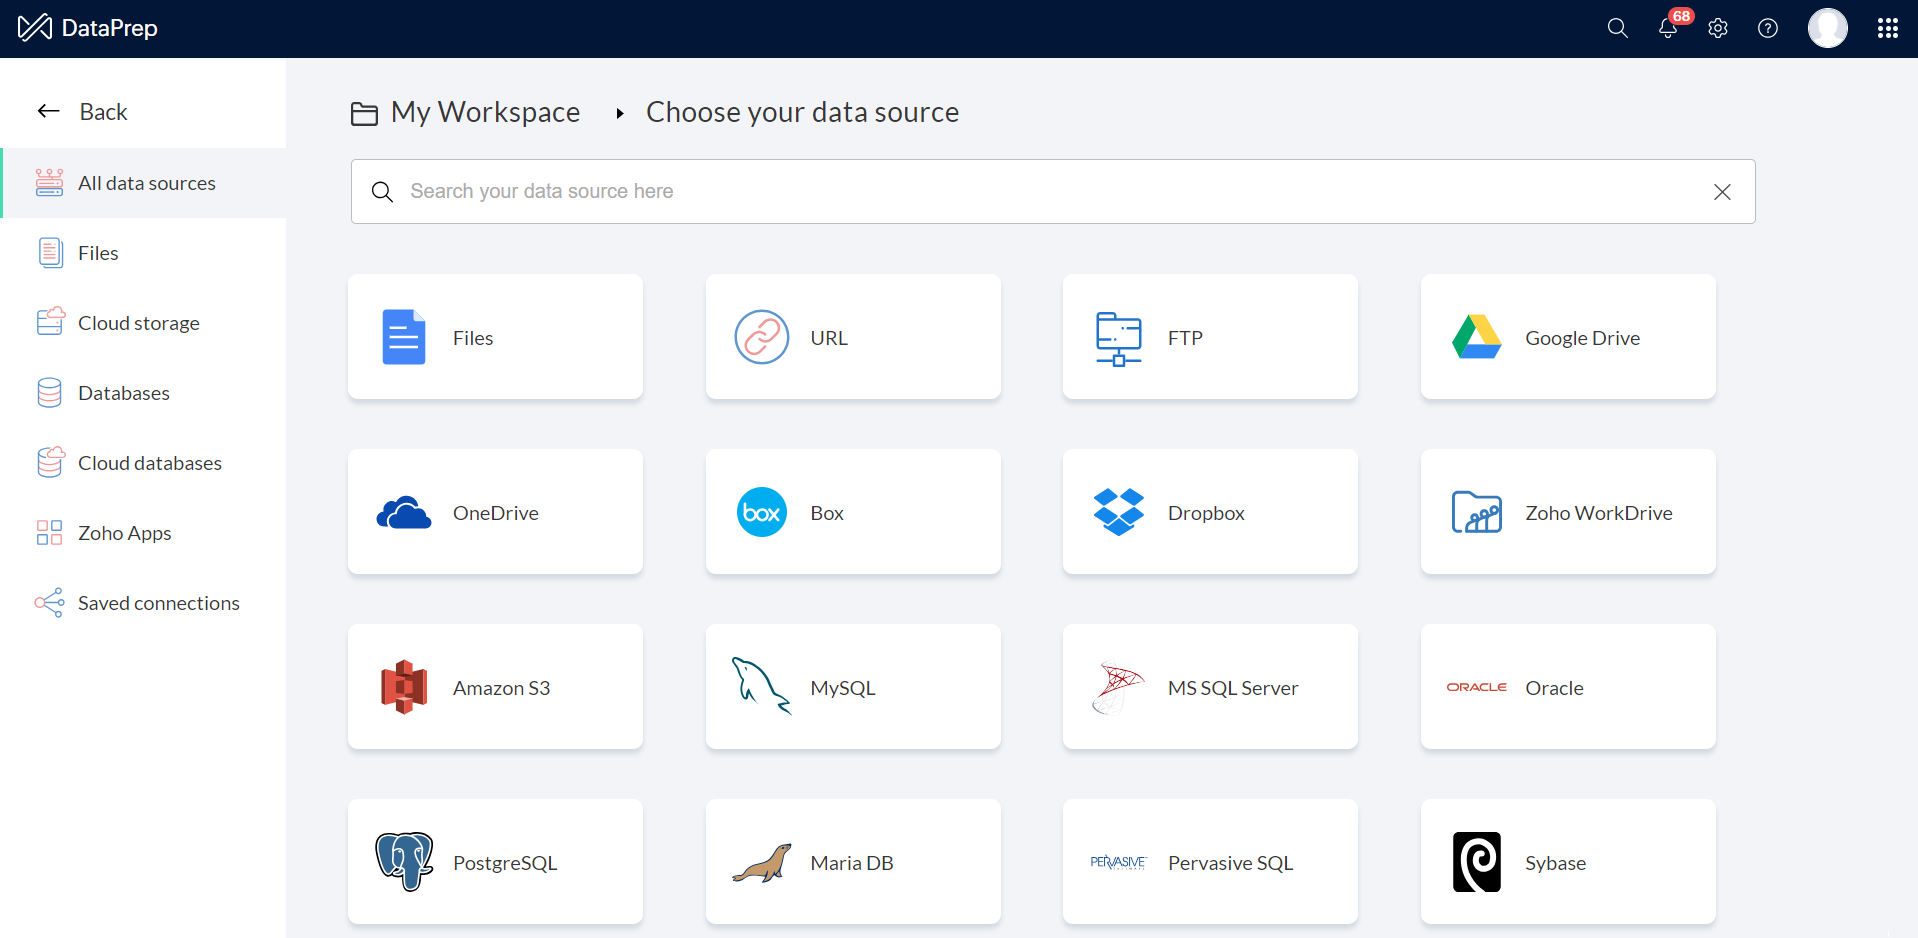Click the 'Oracle' card label

click(1554, 688)
